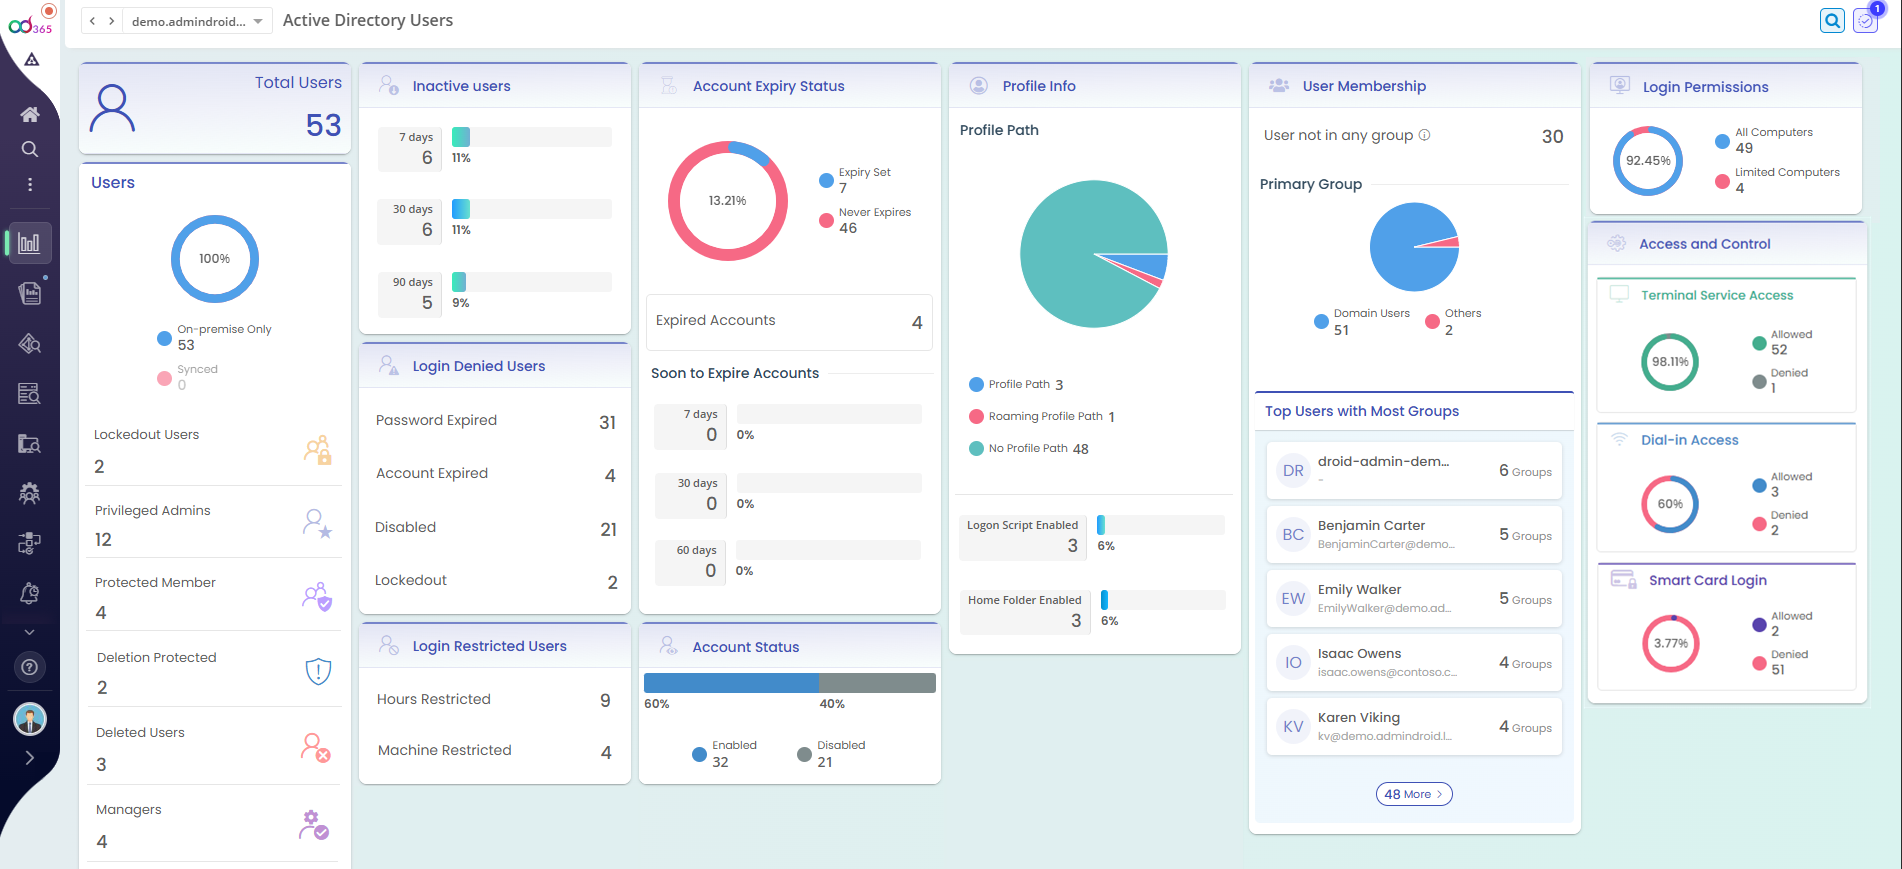Click the sidebar search magnifier icon

pos(30,149)
